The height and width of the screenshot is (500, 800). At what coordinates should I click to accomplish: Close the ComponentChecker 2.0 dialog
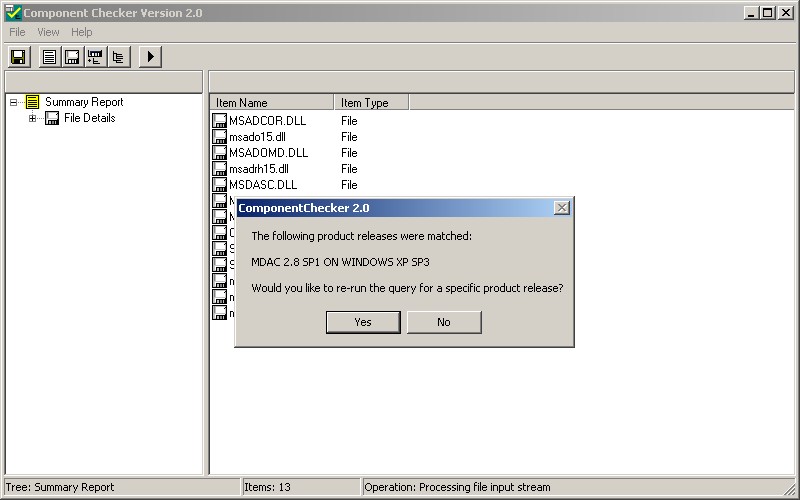pyautogui.click(x=562, y=208)
